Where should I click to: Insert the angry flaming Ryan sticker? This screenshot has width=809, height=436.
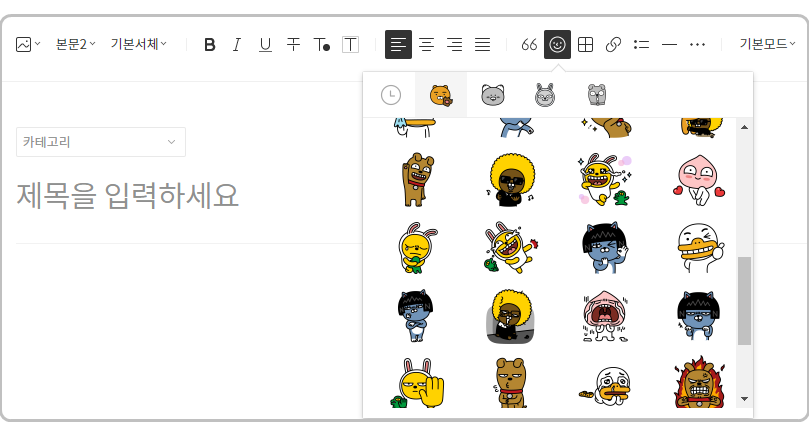pos(699,382)
